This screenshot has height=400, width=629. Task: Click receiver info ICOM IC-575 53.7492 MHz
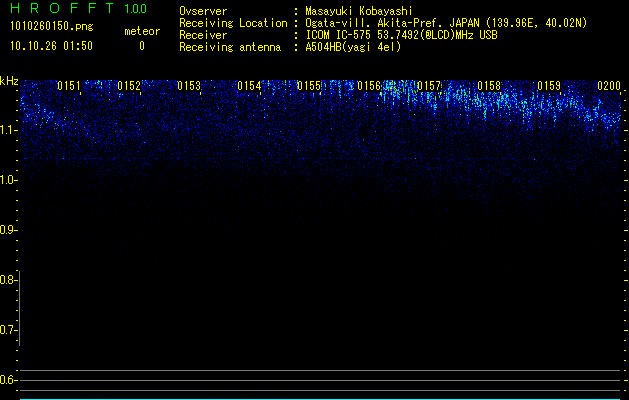401,35
